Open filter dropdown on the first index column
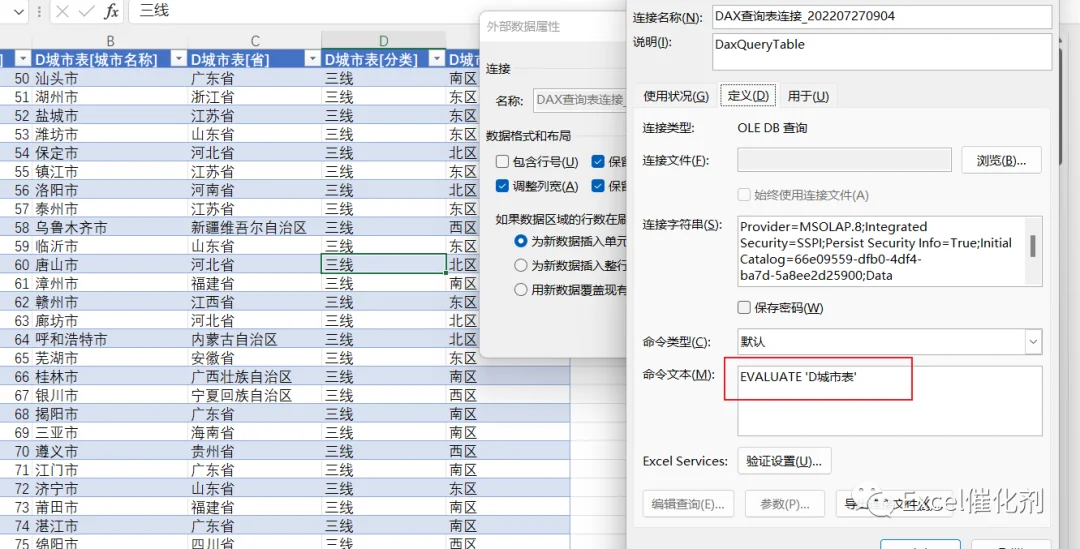 23,59
